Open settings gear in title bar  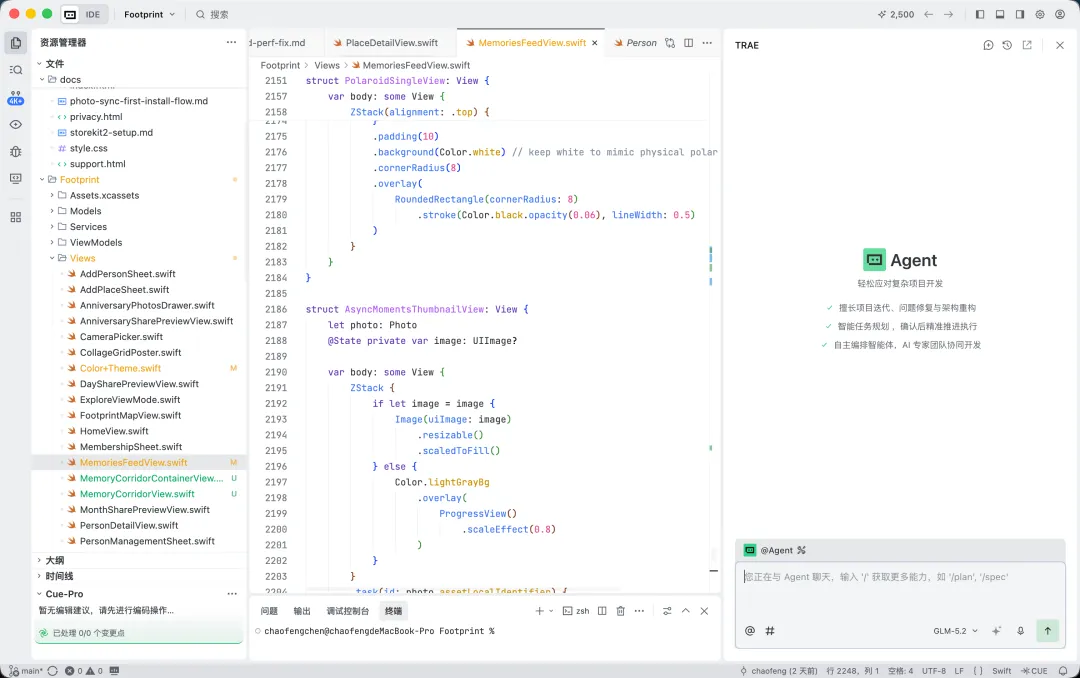(x=1040, y=14)
